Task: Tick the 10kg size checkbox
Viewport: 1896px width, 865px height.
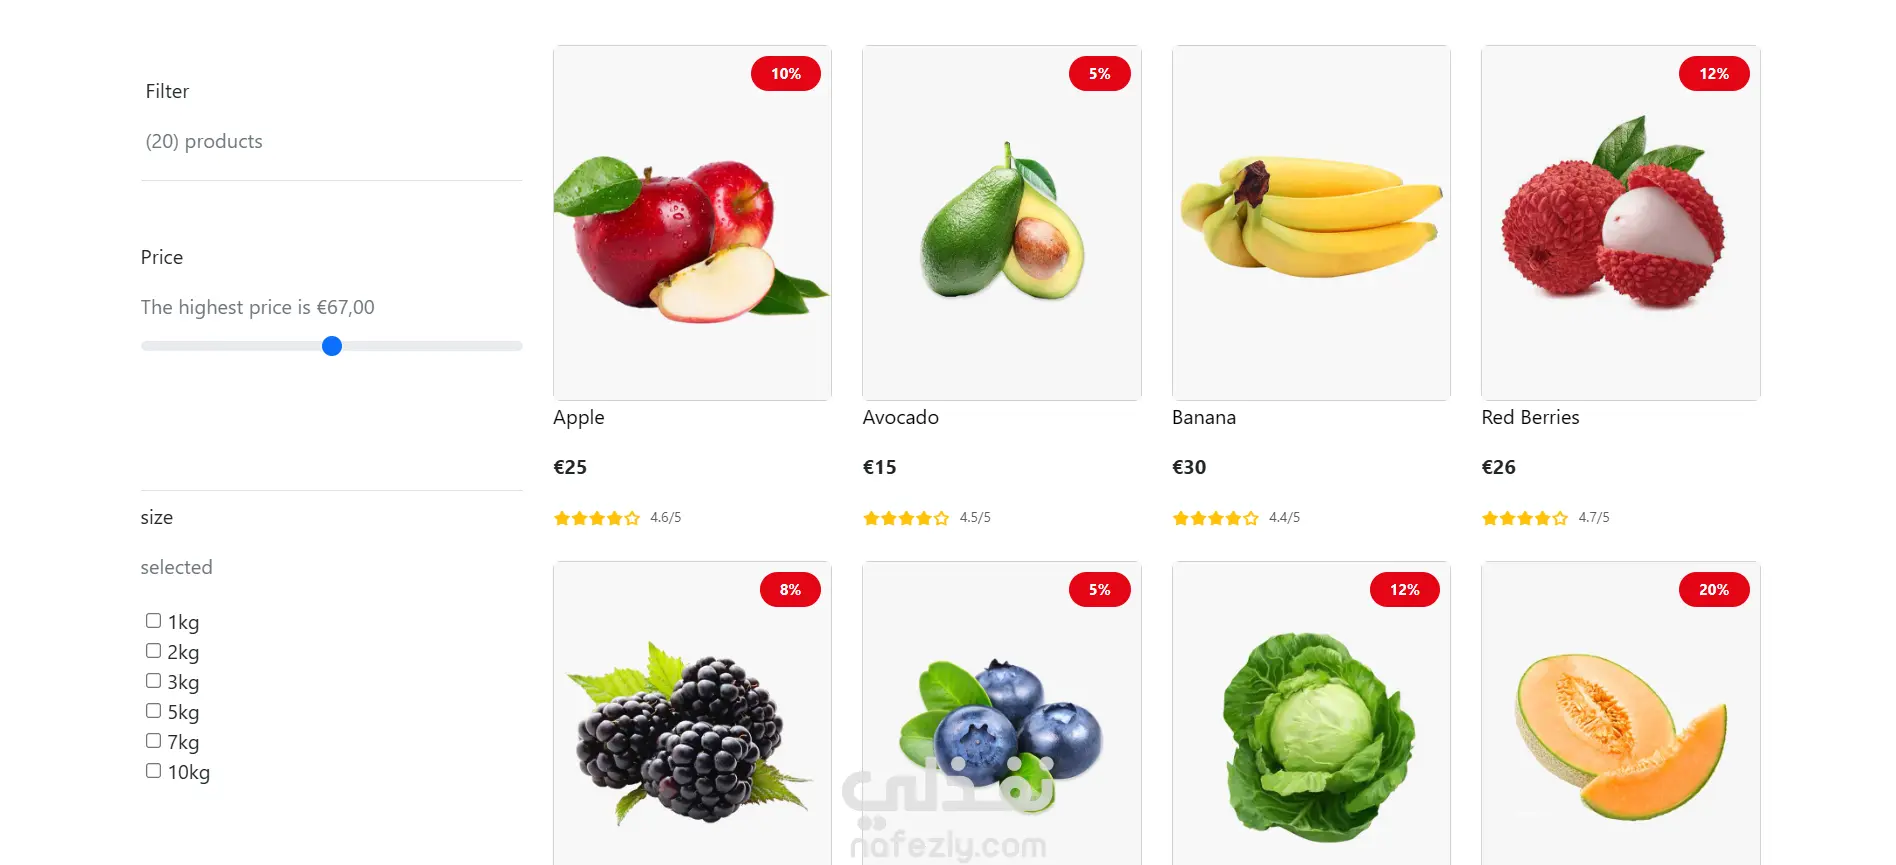Action: click(153, 771)
